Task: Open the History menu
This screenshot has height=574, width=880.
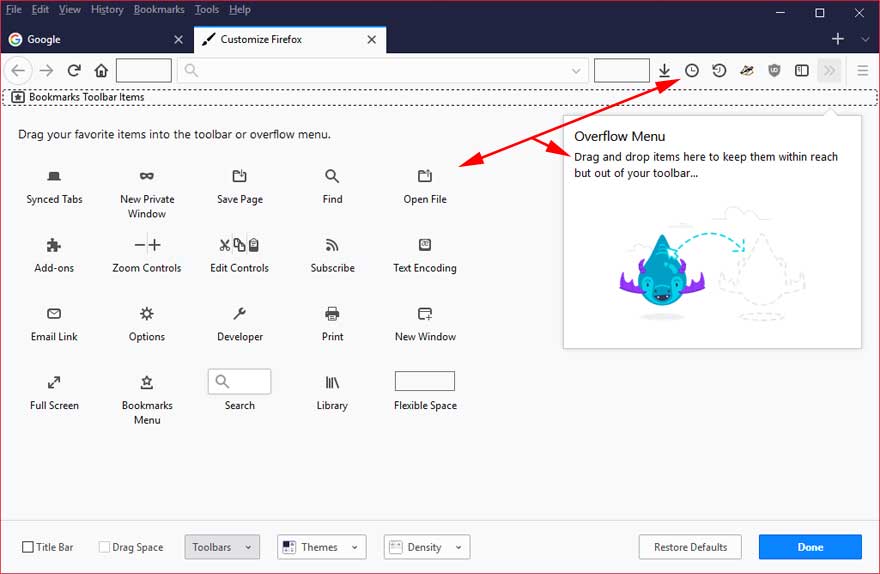Action: pyautogui.click(x=107, y=10)
